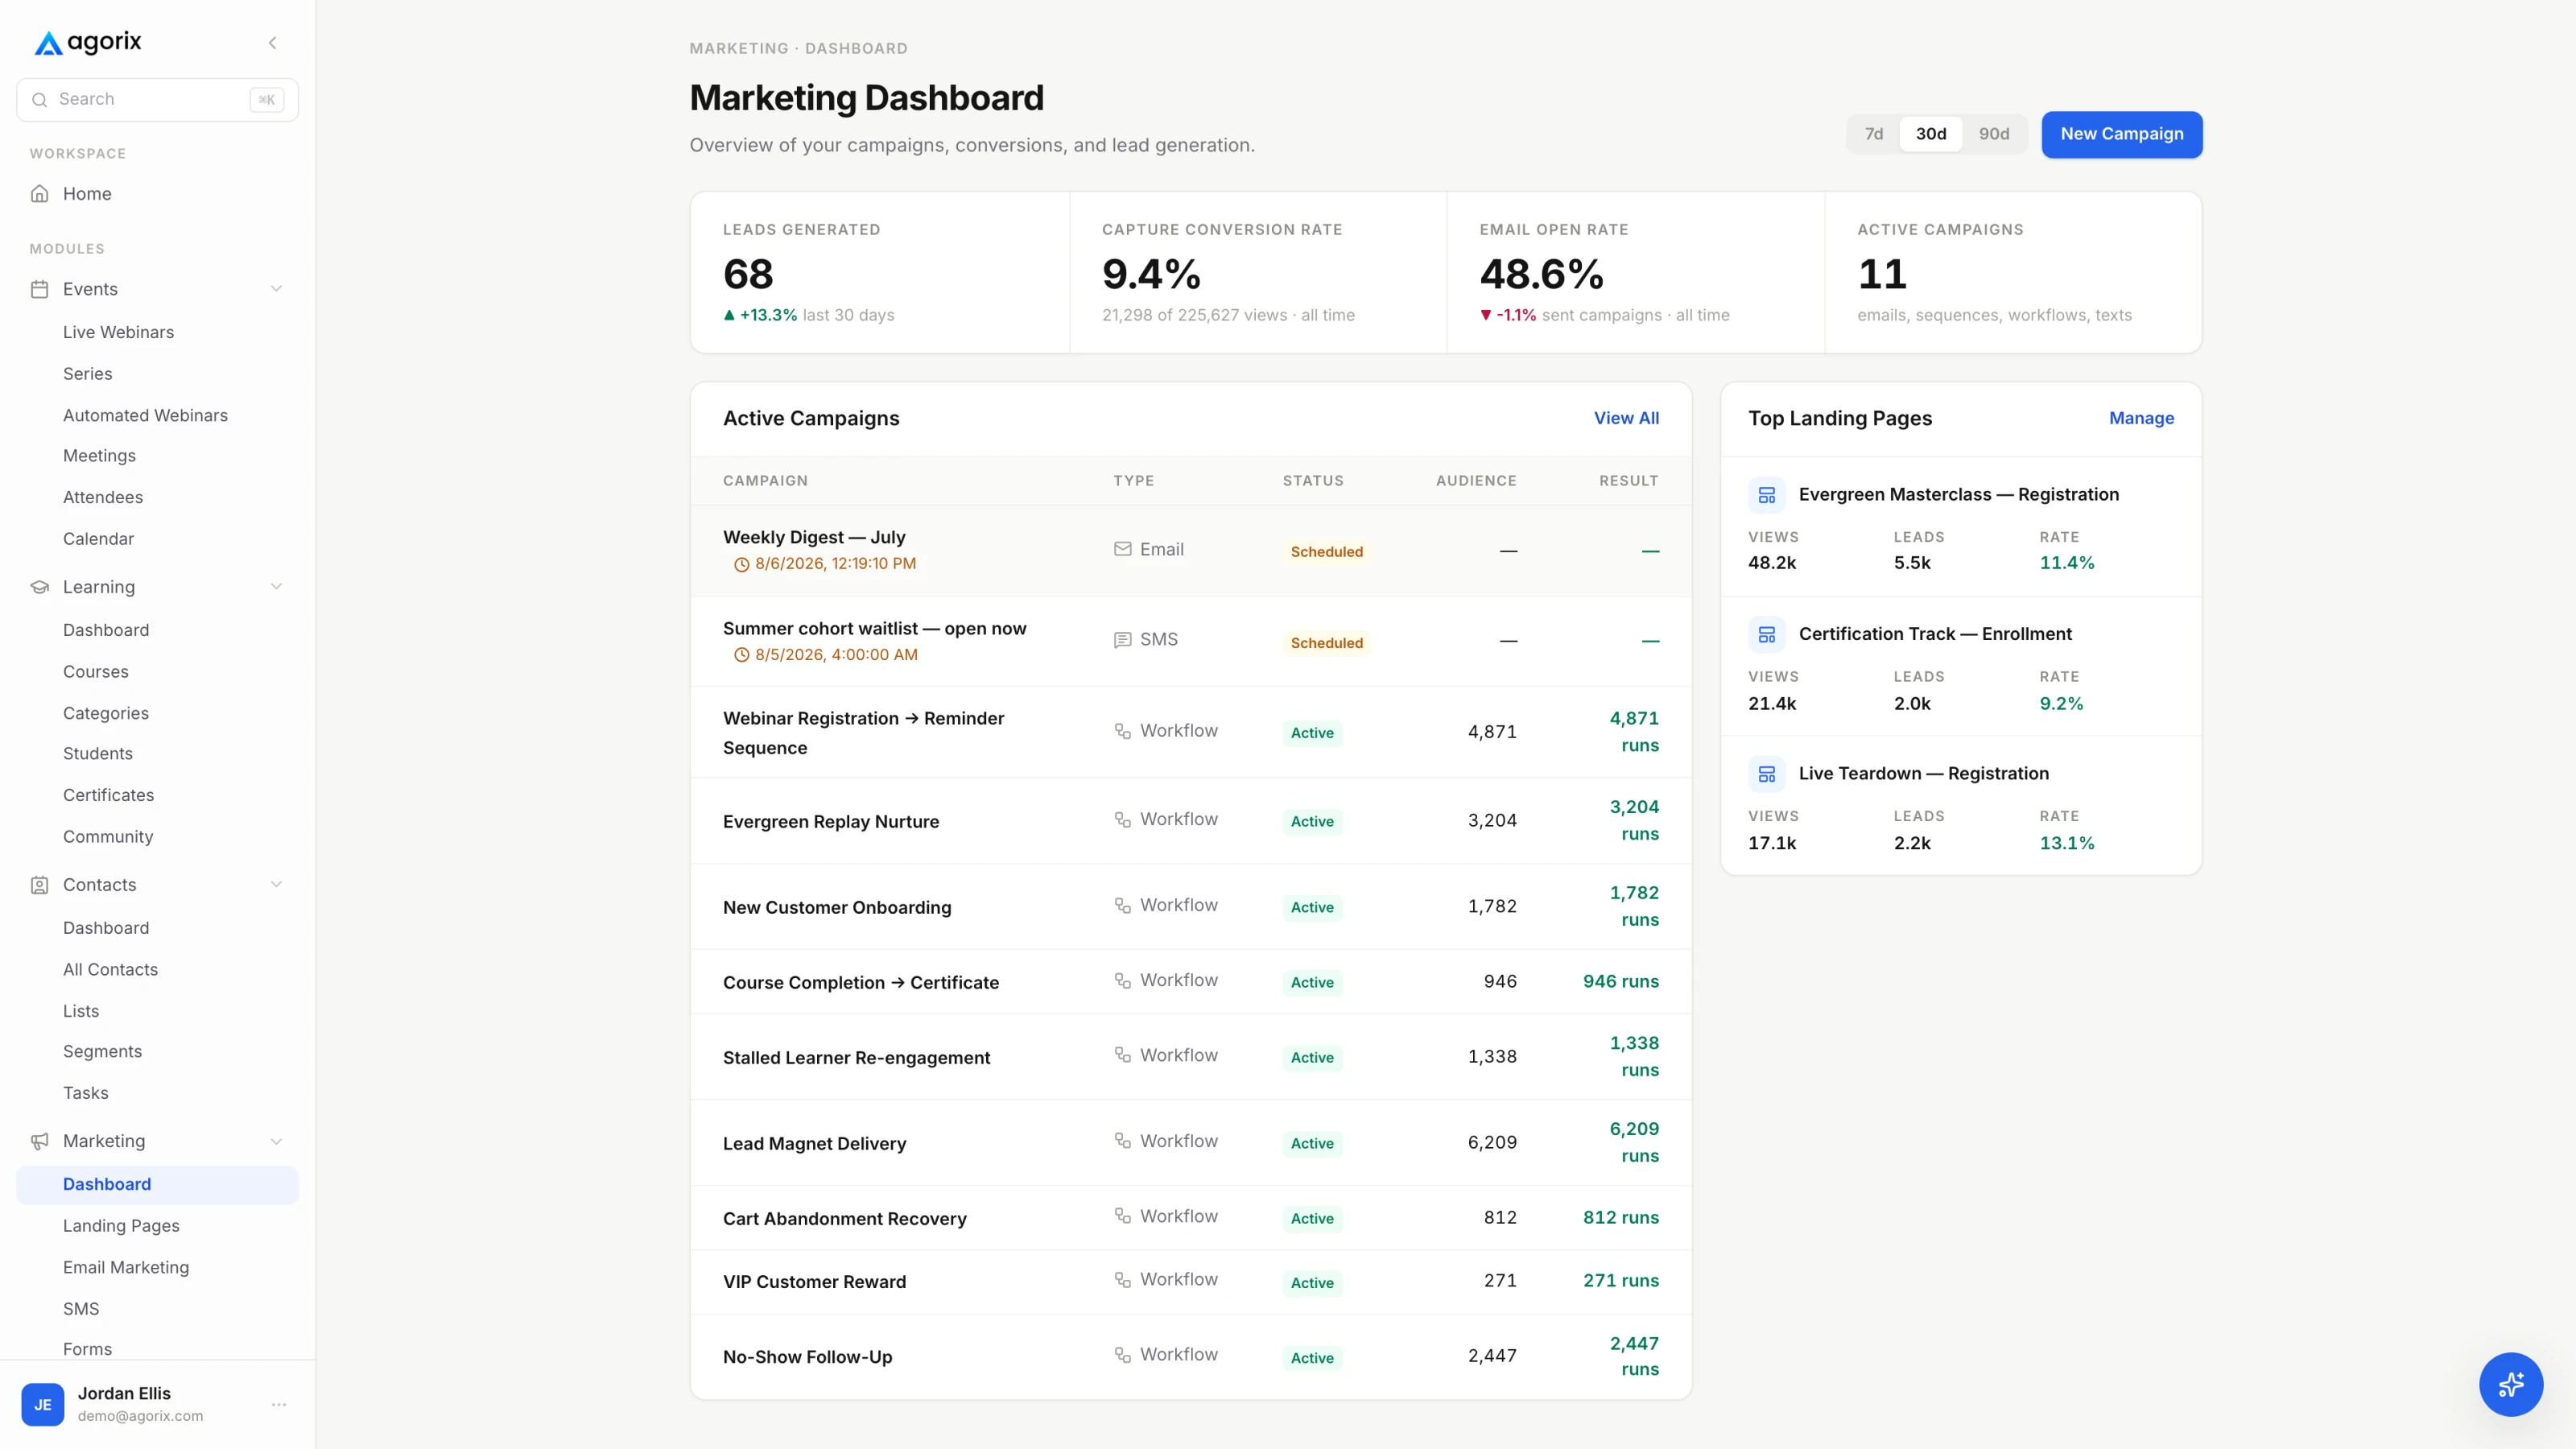This screenshot has width=2576, height=1449.
Task: Click the Workflow icon for Evergreen Replay Nurture
Action: point(1123,819)
